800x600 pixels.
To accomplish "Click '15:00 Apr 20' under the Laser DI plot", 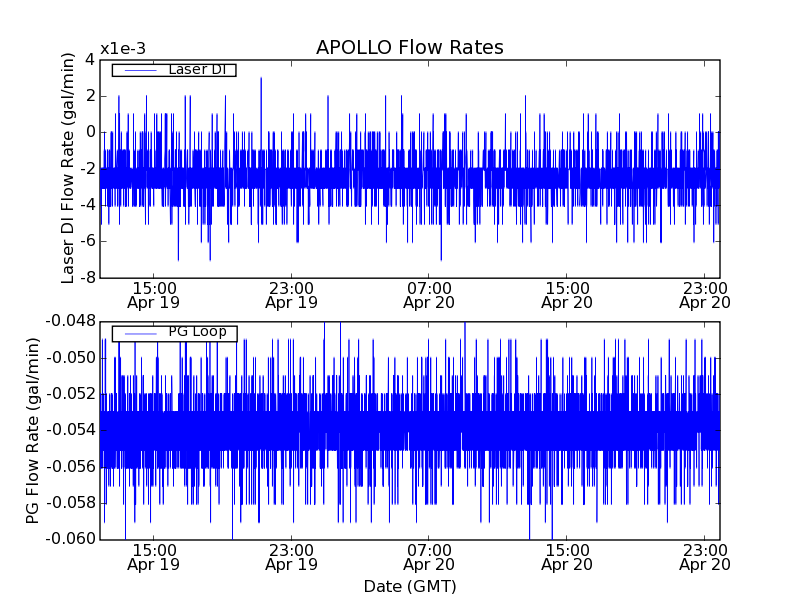I will [x=567, y=296].
